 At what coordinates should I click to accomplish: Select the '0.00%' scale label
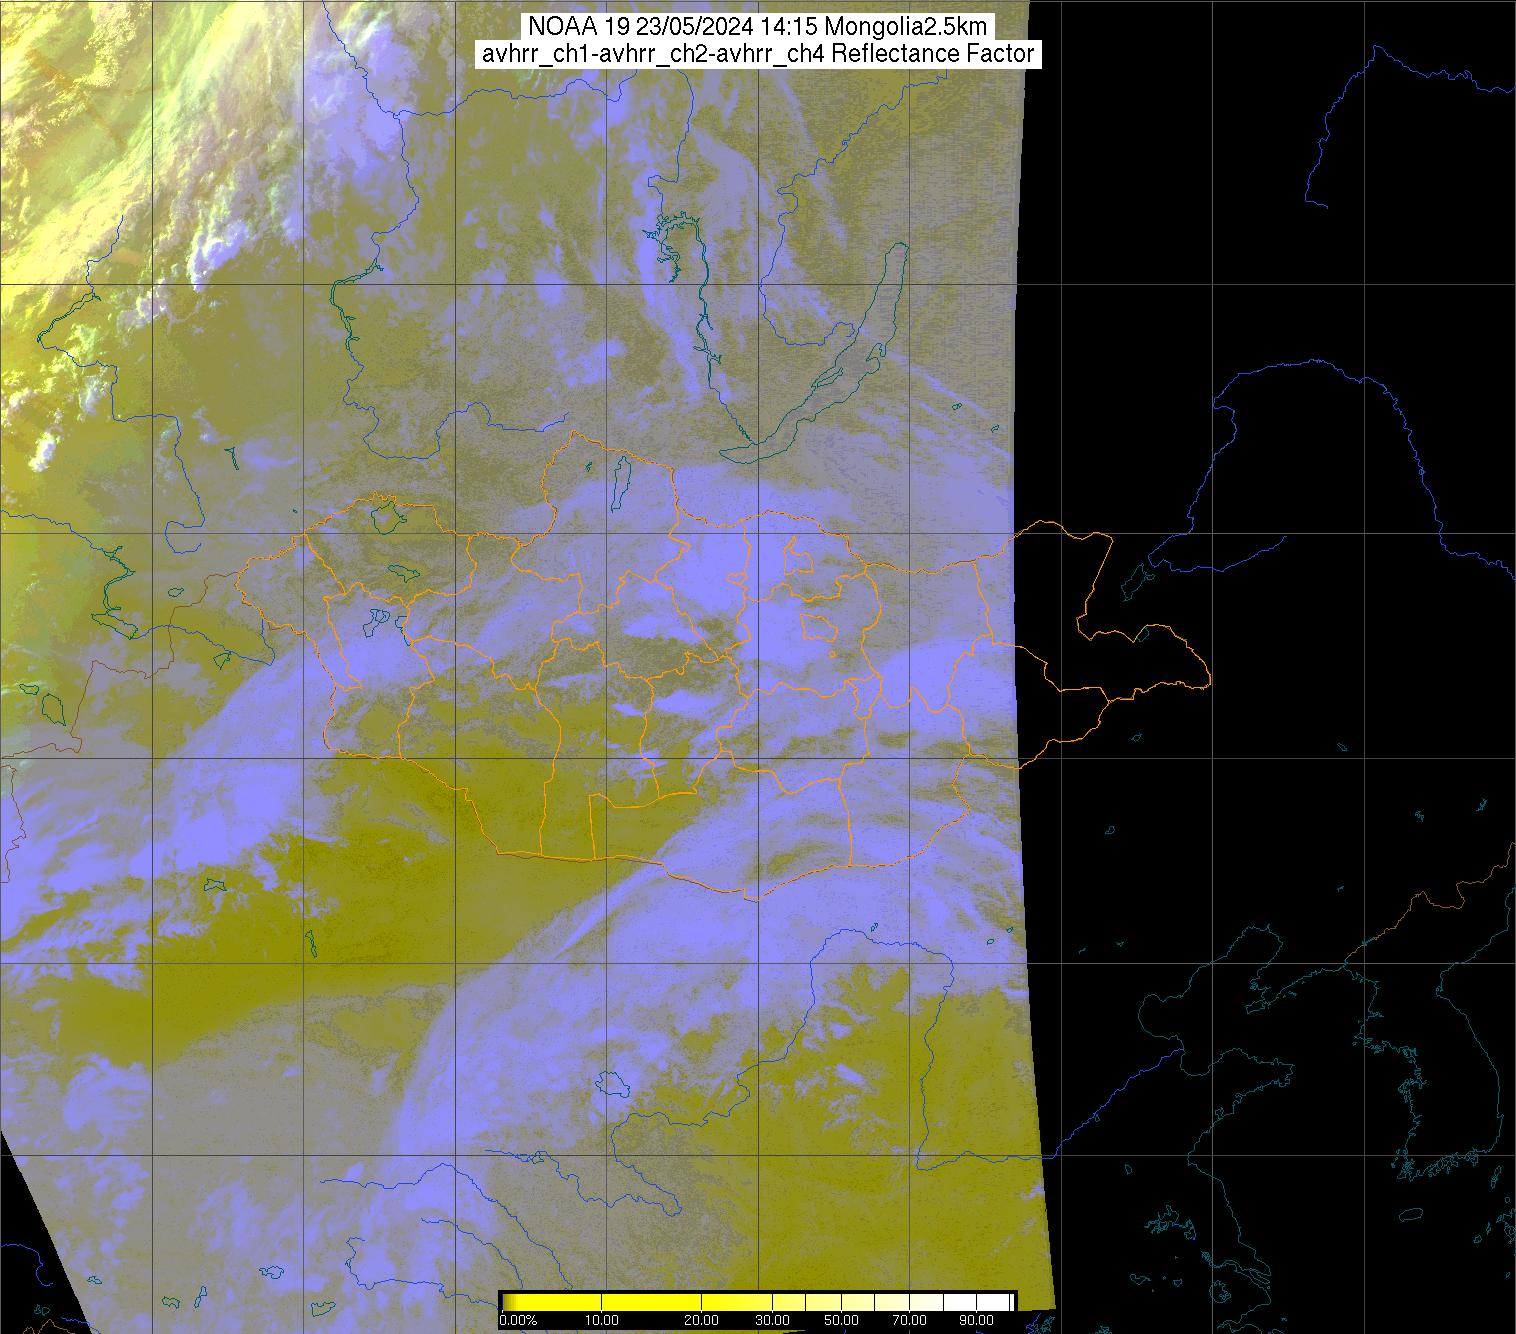519,1322
